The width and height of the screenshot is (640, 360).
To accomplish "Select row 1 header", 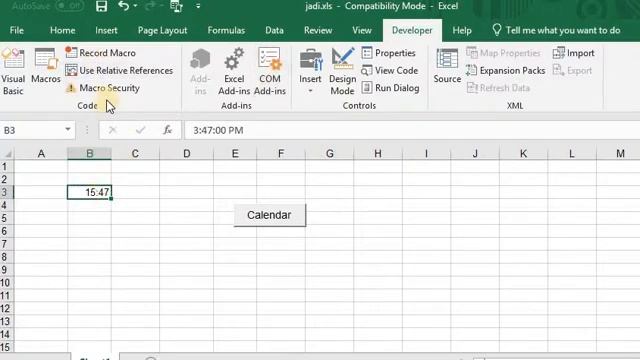I will pos(6,167).
